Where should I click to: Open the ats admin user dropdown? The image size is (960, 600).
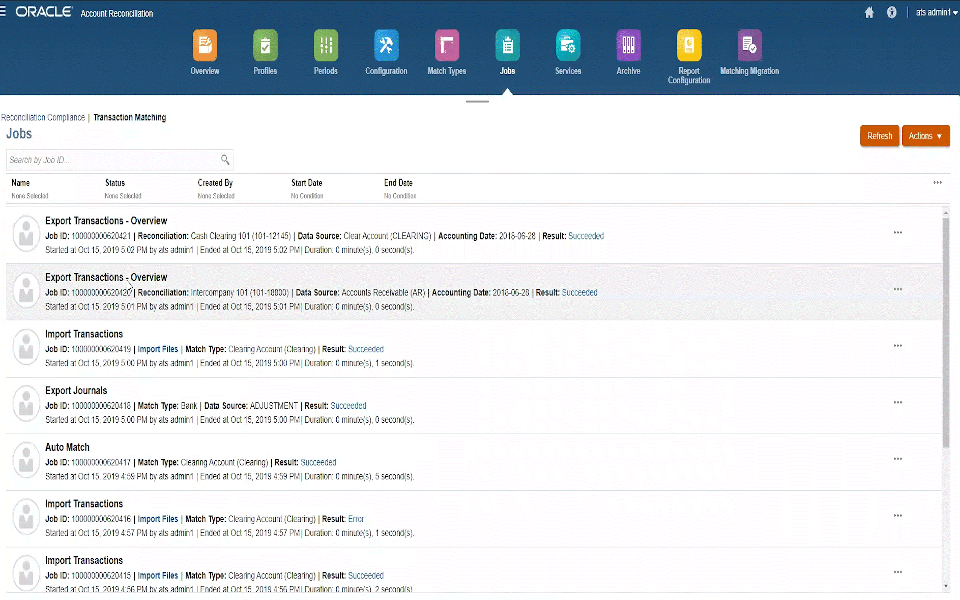click(930, 13)
